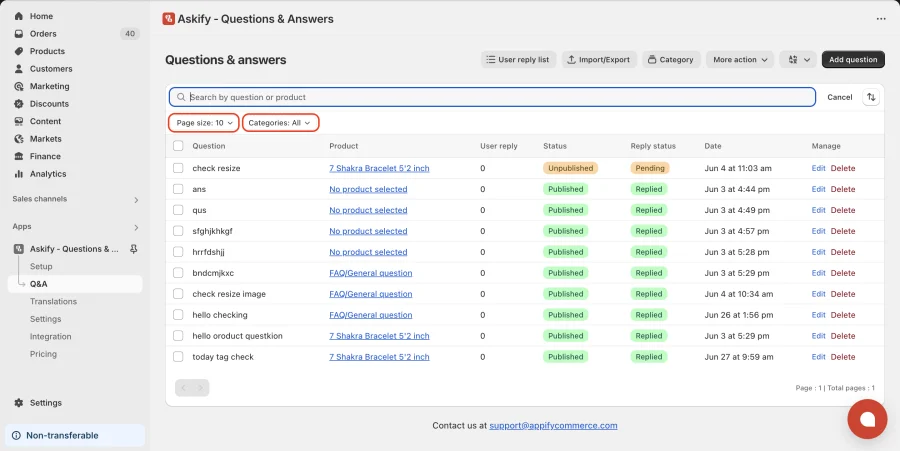Click the Add question button

tap(853, 60)
